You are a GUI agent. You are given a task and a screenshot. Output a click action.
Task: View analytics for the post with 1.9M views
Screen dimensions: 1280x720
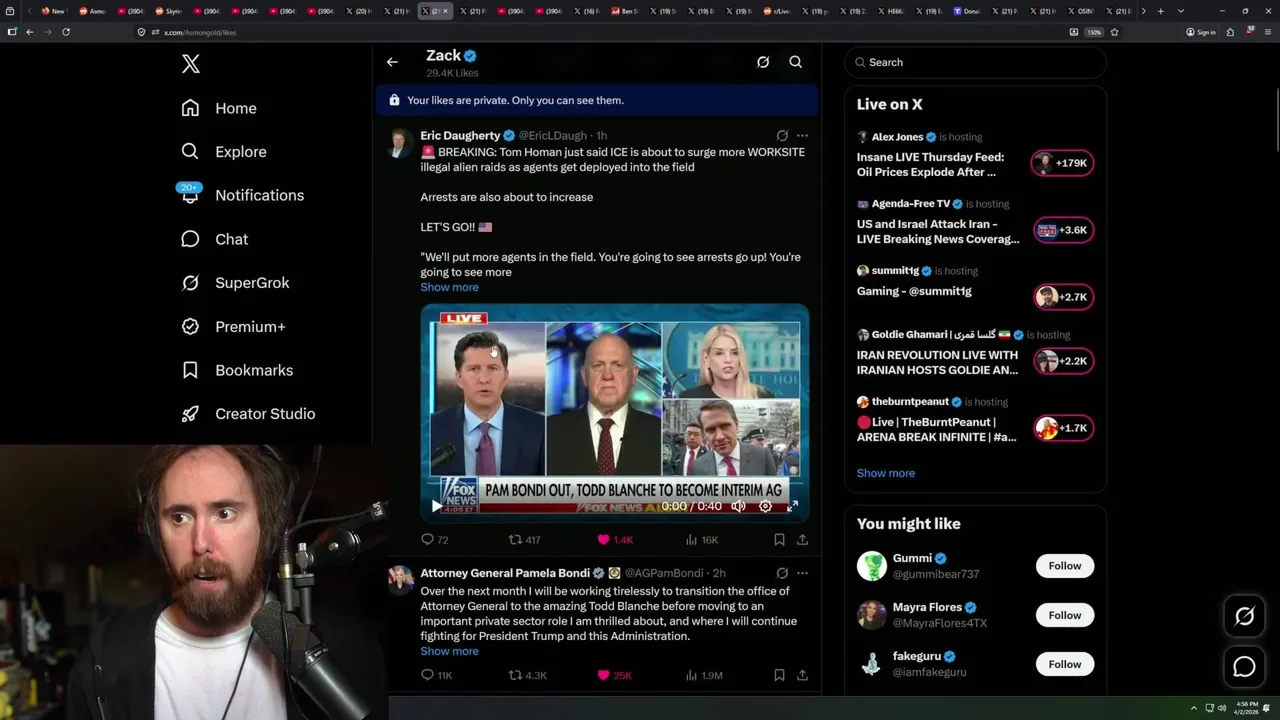tap(704, 675)
